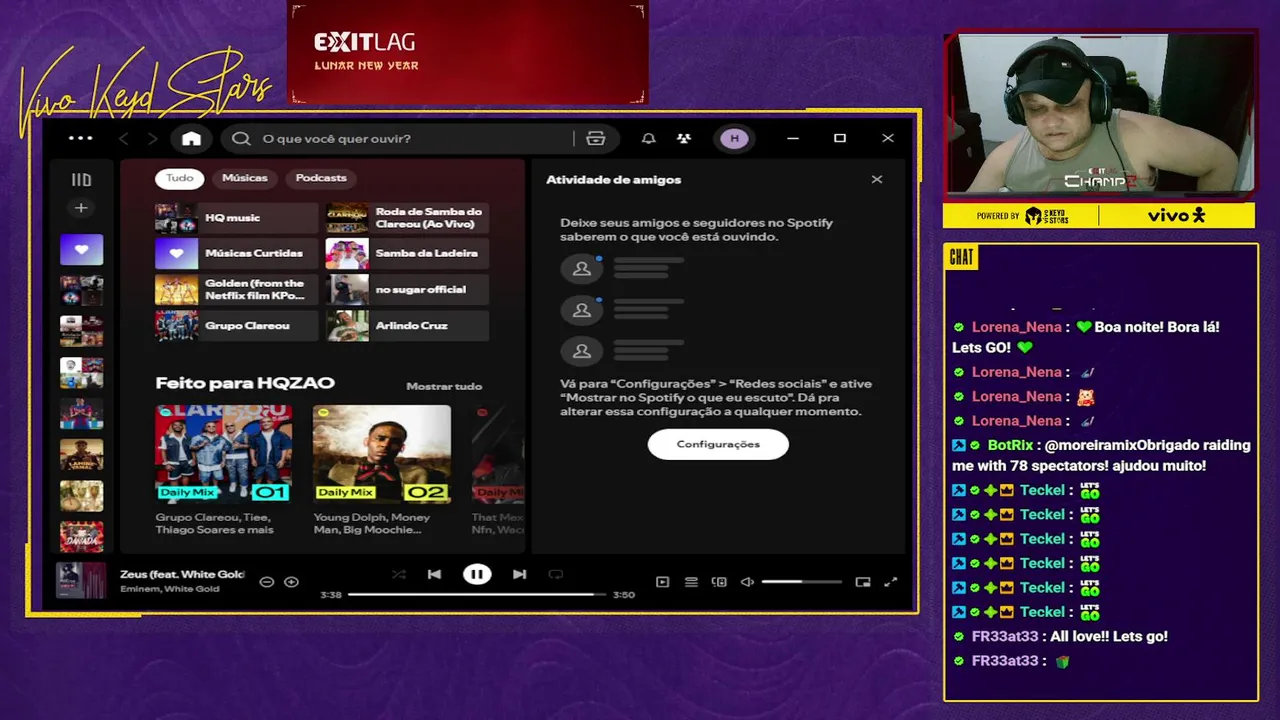Select the Podcasts filter chip

coord(321,178)
